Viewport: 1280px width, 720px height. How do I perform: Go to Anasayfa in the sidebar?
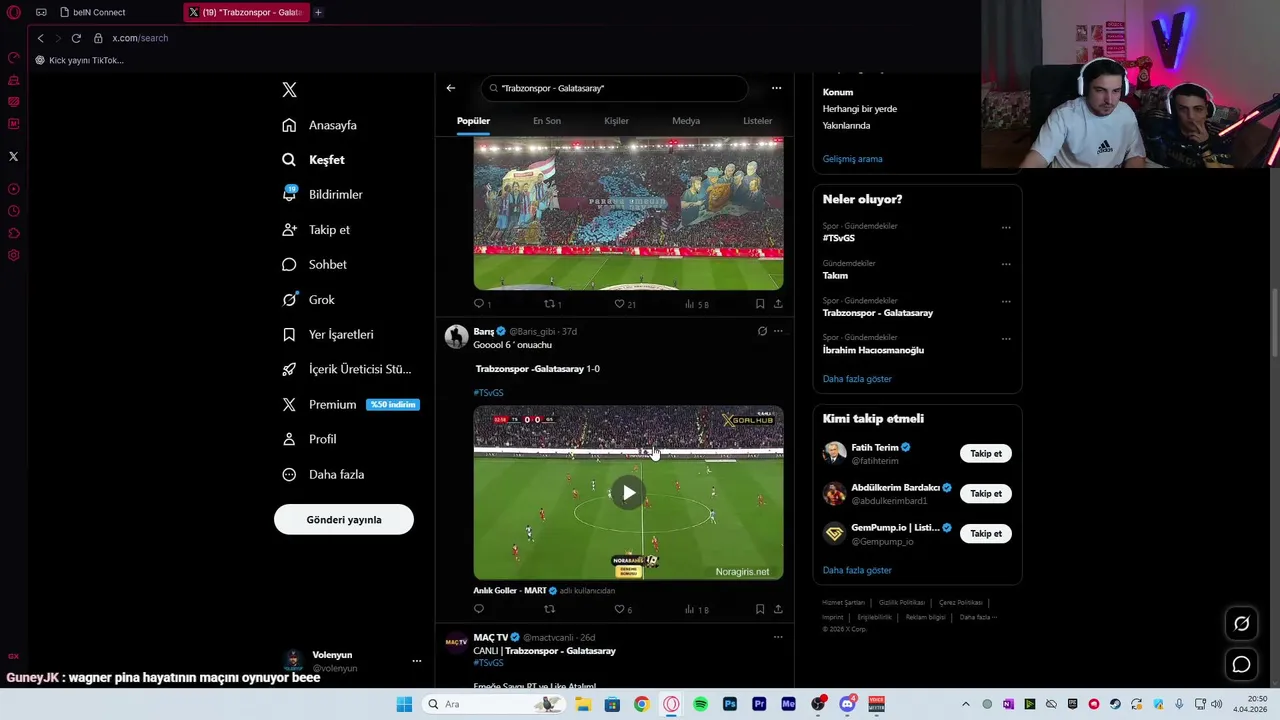coord(319,125)
